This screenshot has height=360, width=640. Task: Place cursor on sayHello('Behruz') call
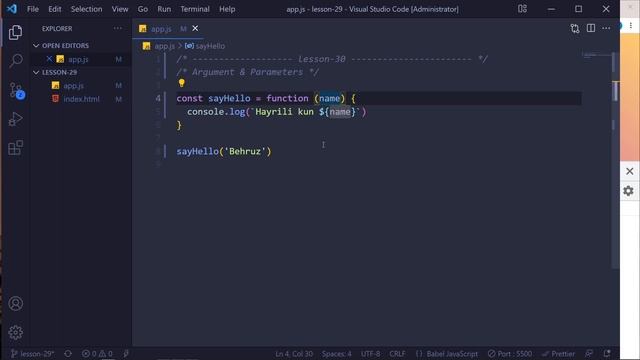[224, 151]
